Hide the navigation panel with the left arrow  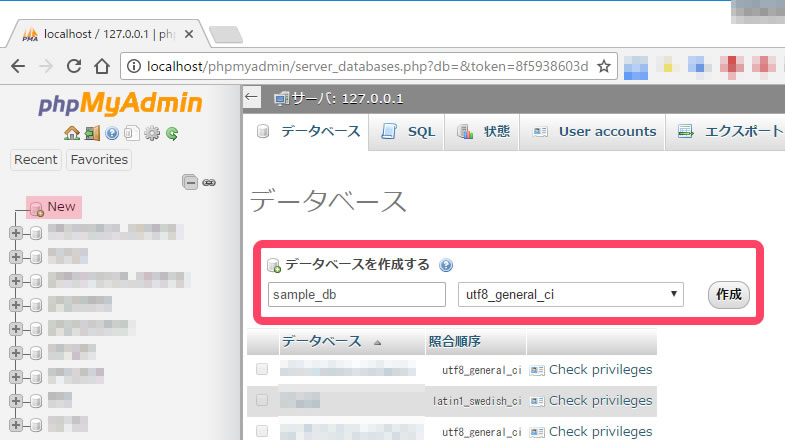pyautogui.click(x=252, y=97)
